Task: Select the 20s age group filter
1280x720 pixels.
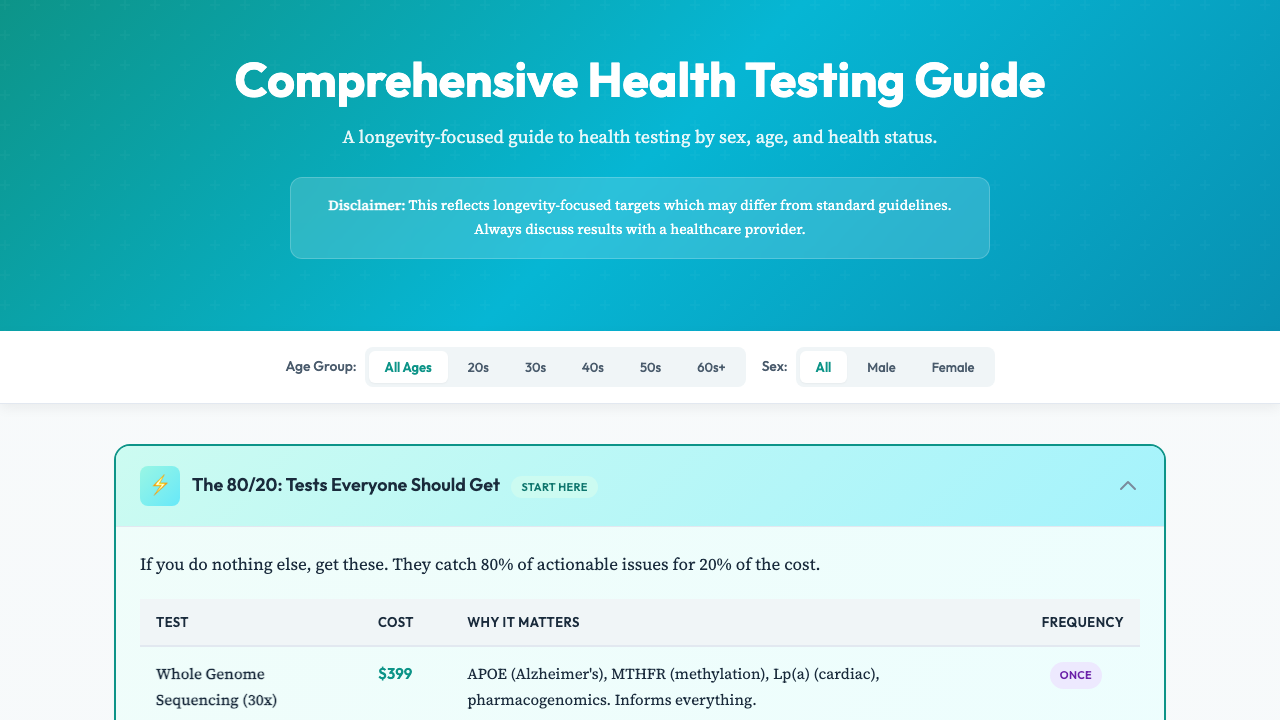Action: 478,367
